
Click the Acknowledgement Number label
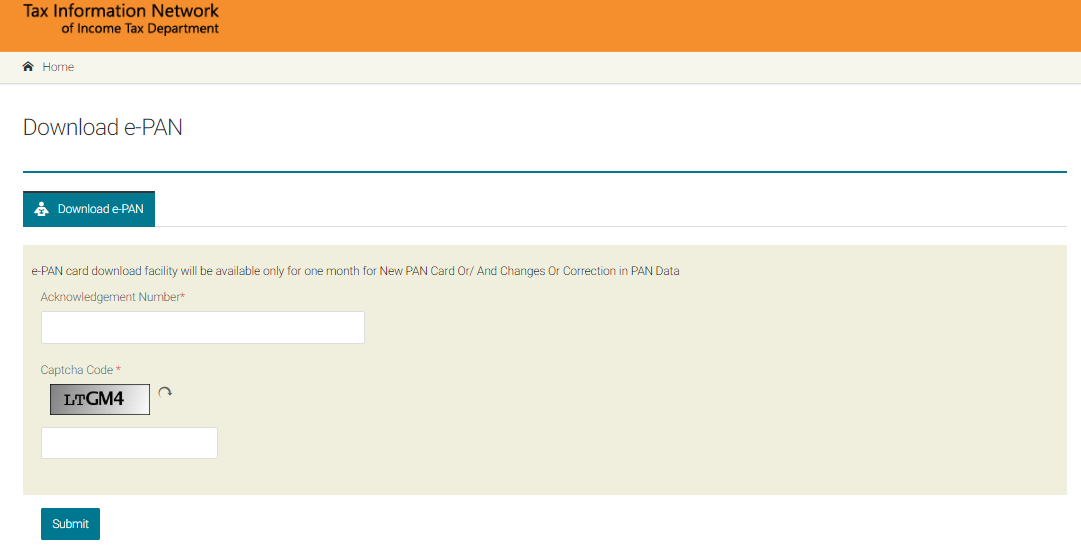click(x=113, y=297)
